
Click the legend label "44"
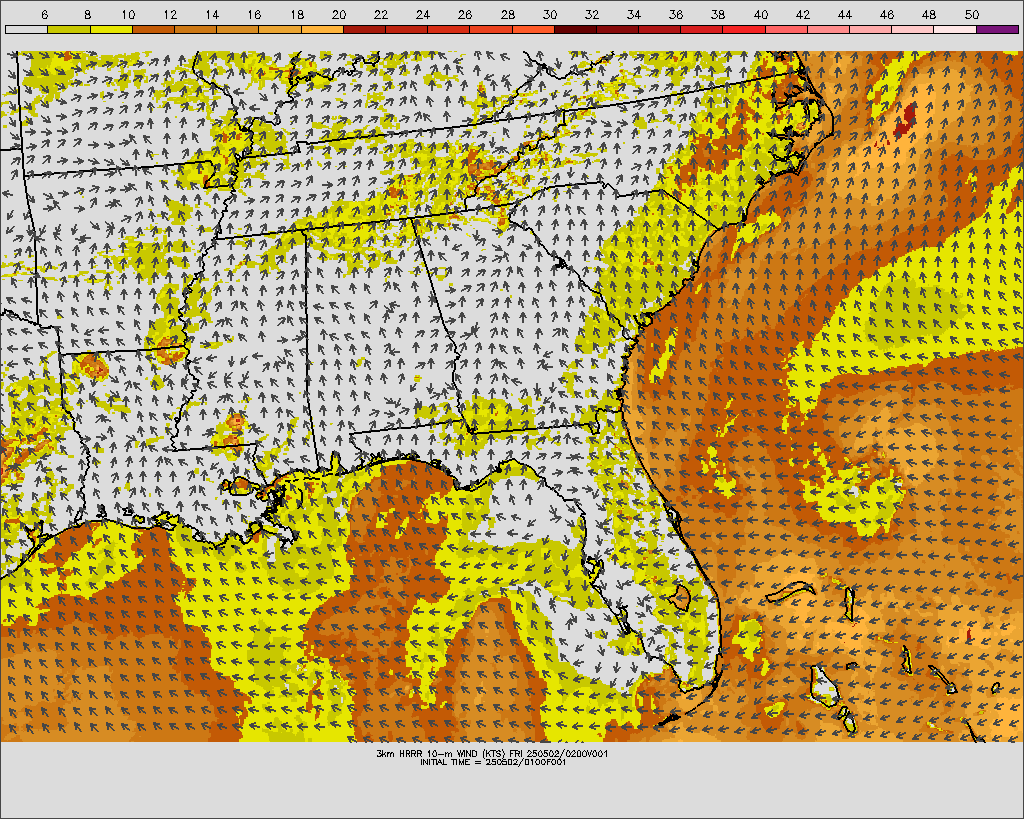coord(845,14)
